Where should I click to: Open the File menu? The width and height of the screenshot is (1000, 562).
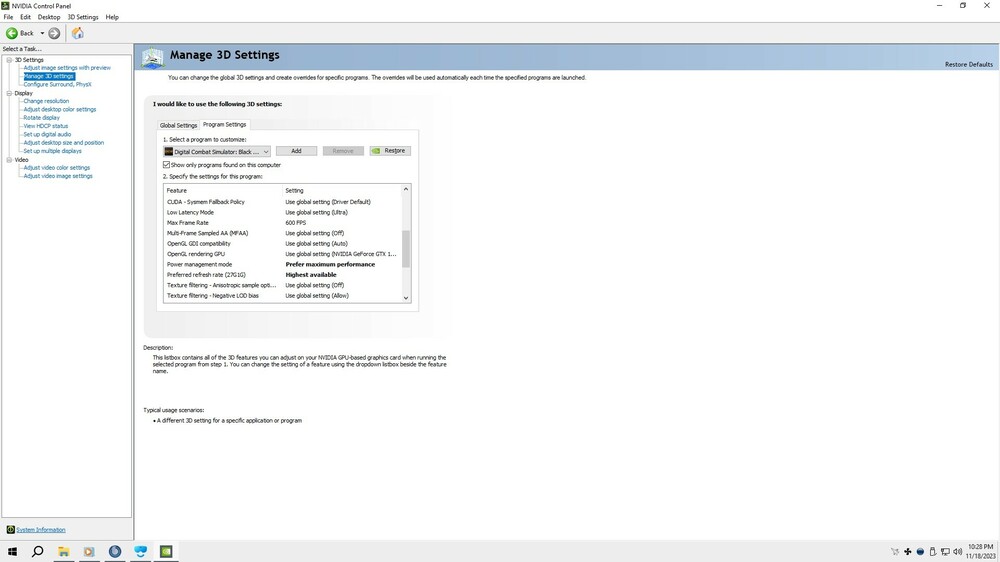point(8,17)
